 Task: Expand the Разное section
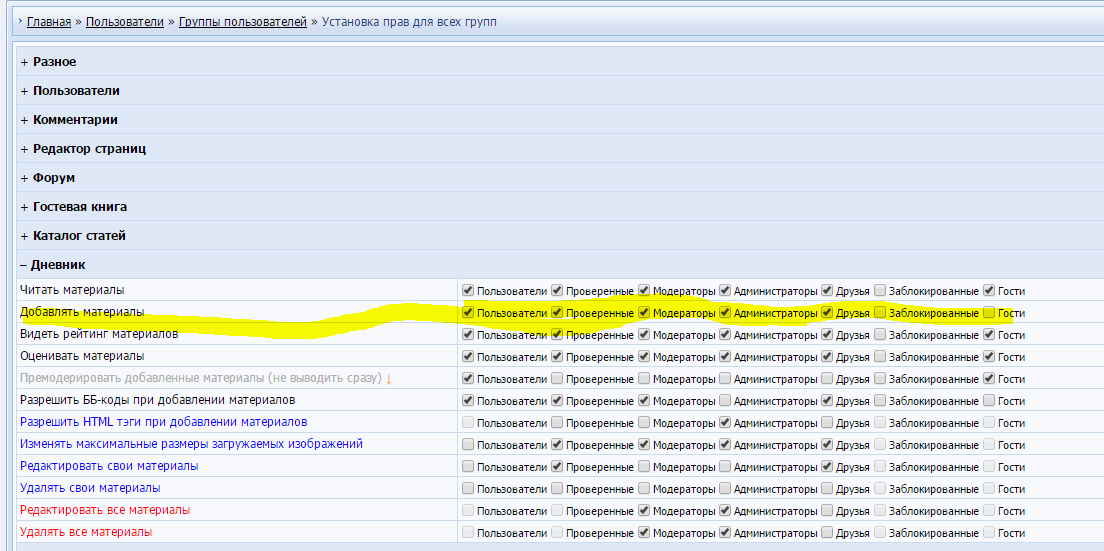pos(54,62)
